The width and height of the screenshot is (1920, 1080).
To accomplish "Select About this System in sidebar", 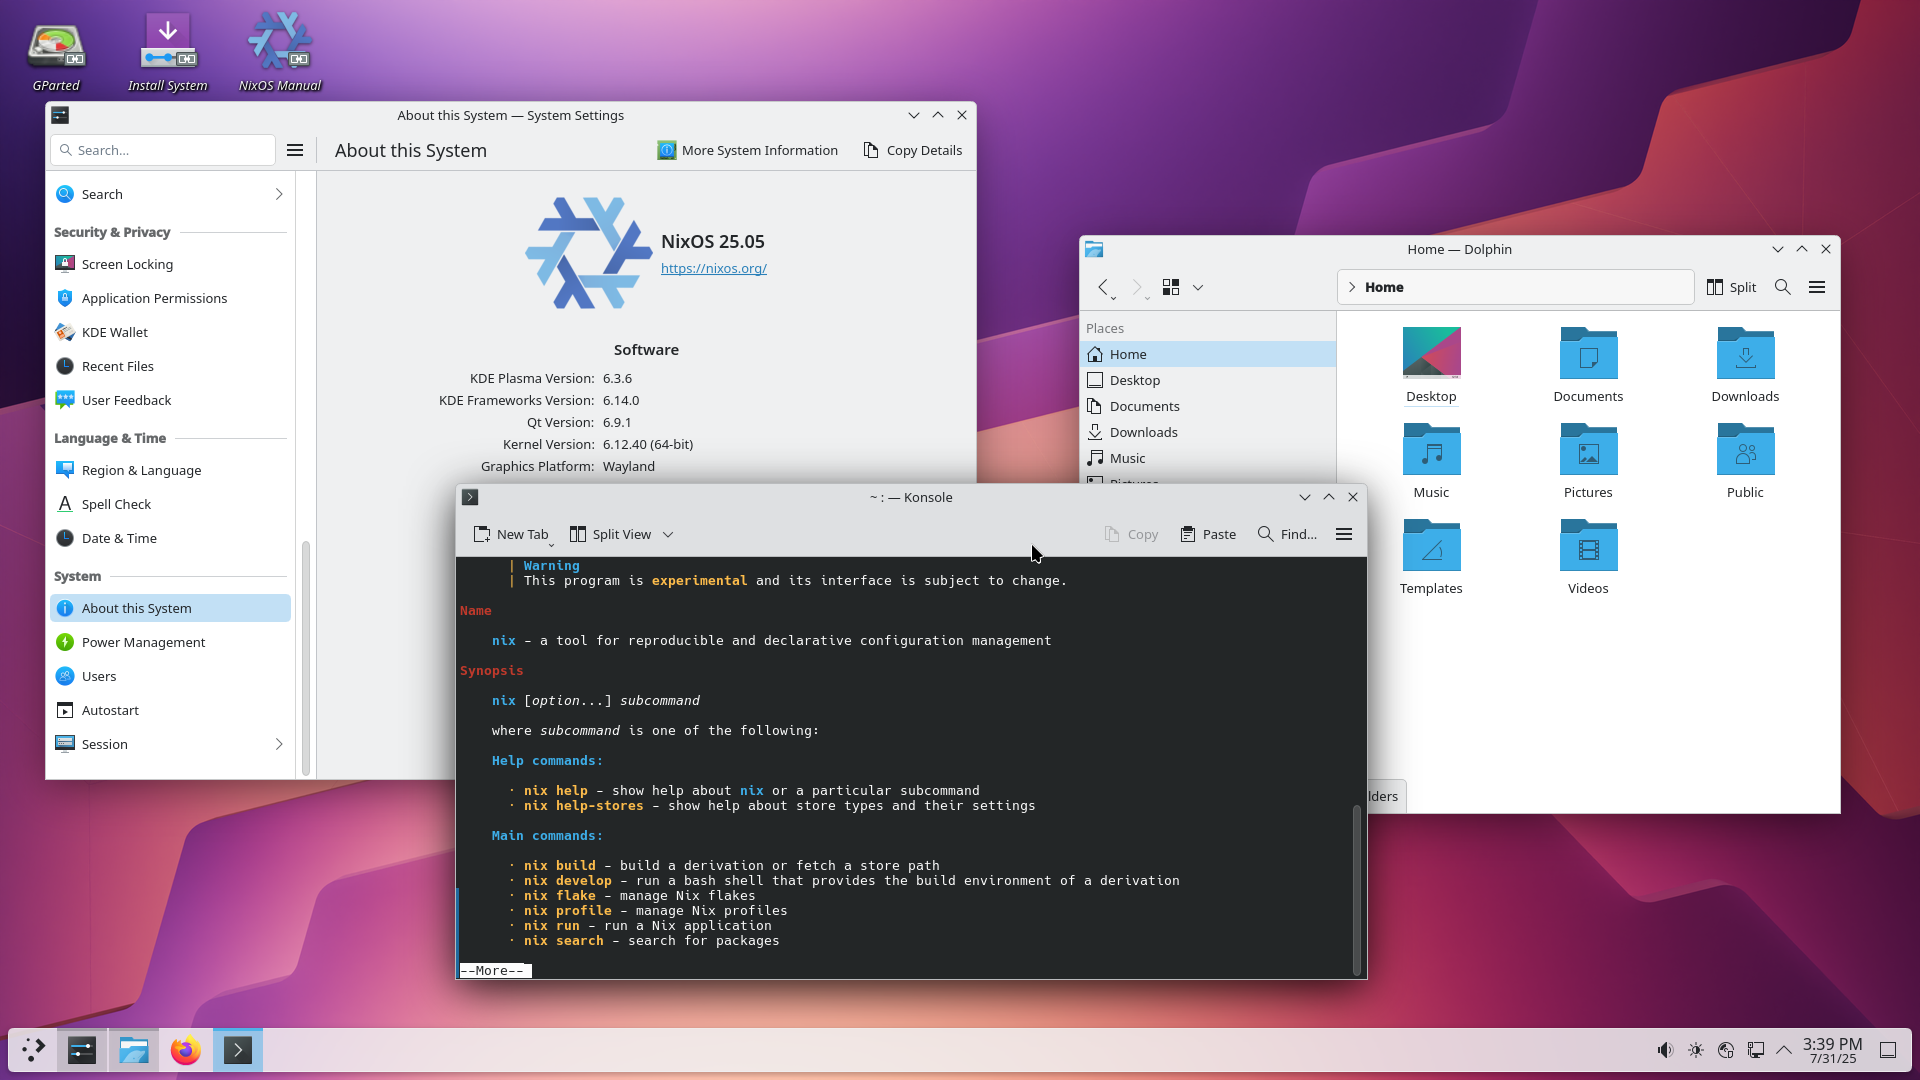I will (170, 608).
